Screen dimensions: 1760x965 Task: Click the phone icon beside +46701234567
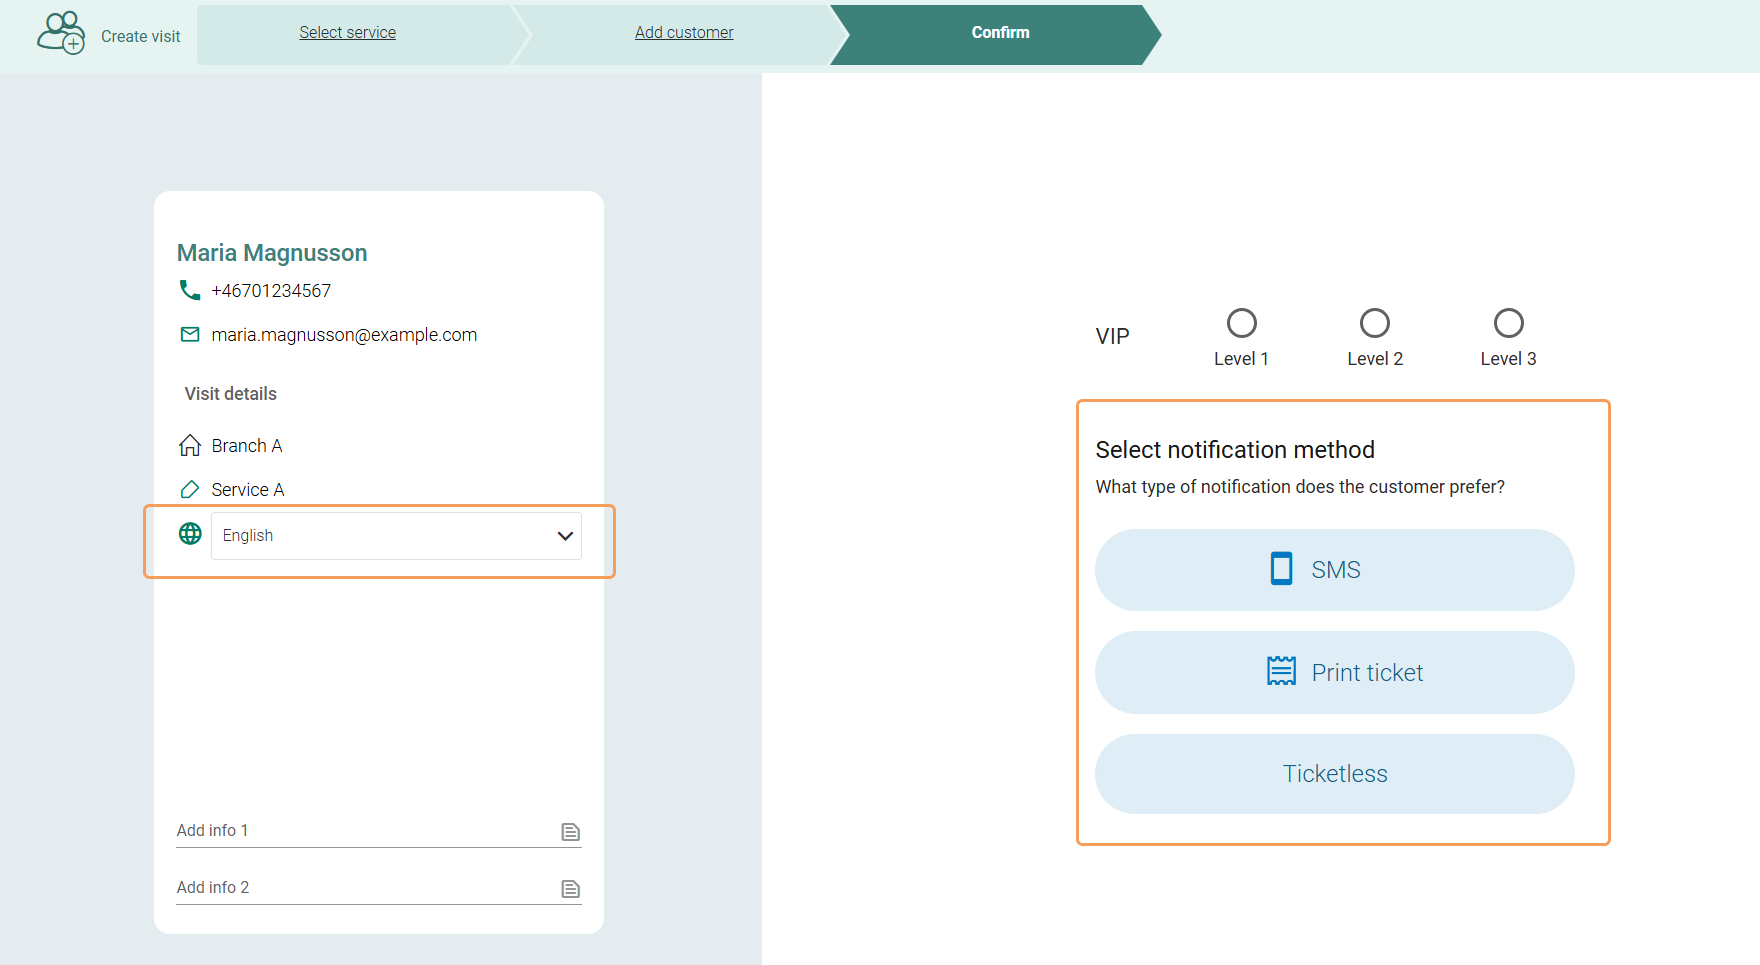point(189,290)
